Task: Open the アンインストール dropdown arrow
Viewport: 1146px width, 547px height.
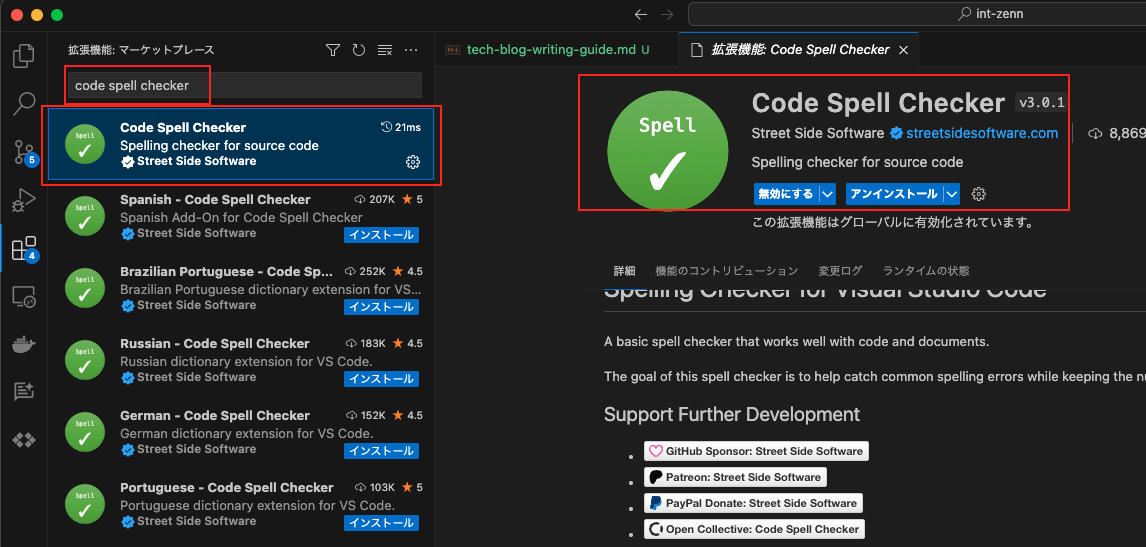Action: [951, 194]
